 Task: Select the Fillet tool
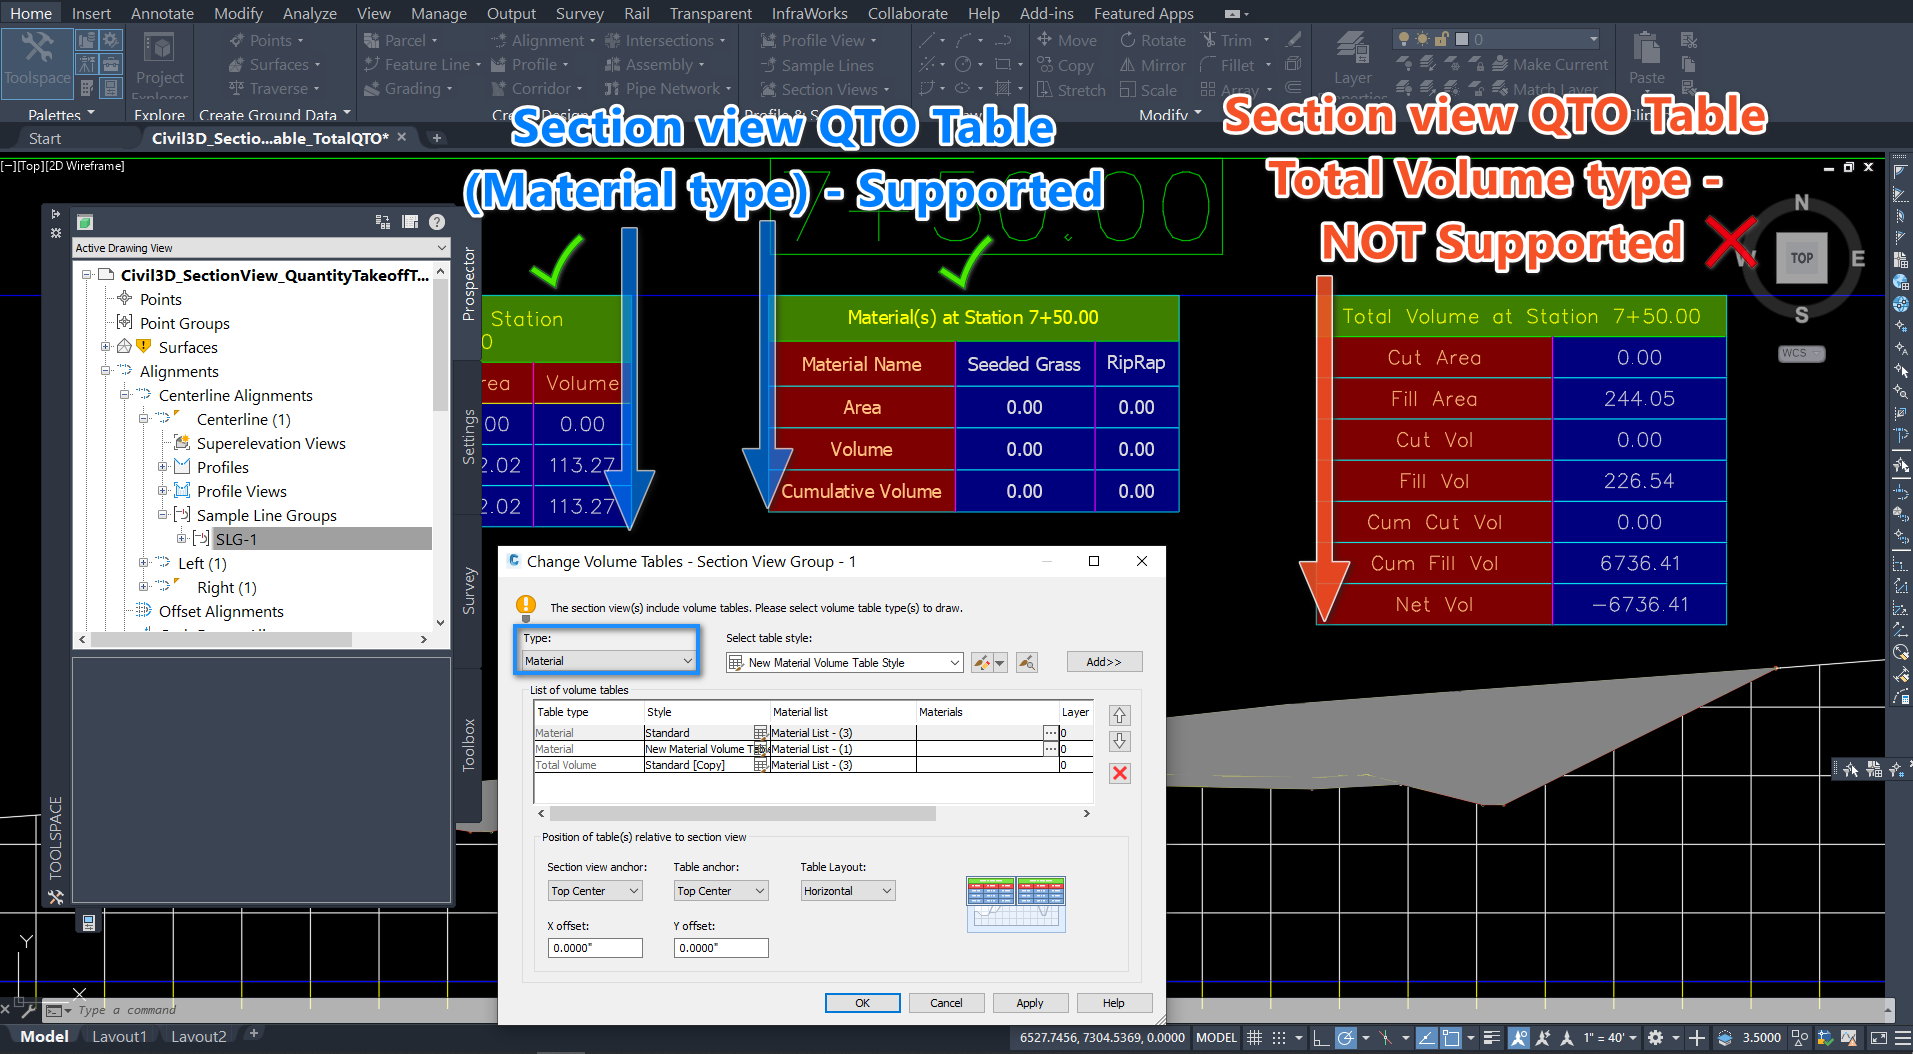(x=1227, y=65)
